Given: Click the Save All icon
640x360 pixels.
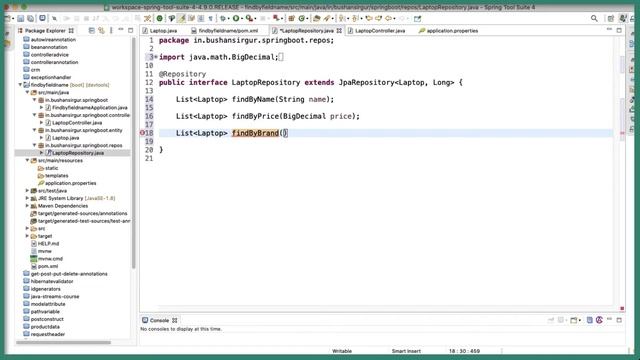Looking at the screenshot, I should click(31, 18).
